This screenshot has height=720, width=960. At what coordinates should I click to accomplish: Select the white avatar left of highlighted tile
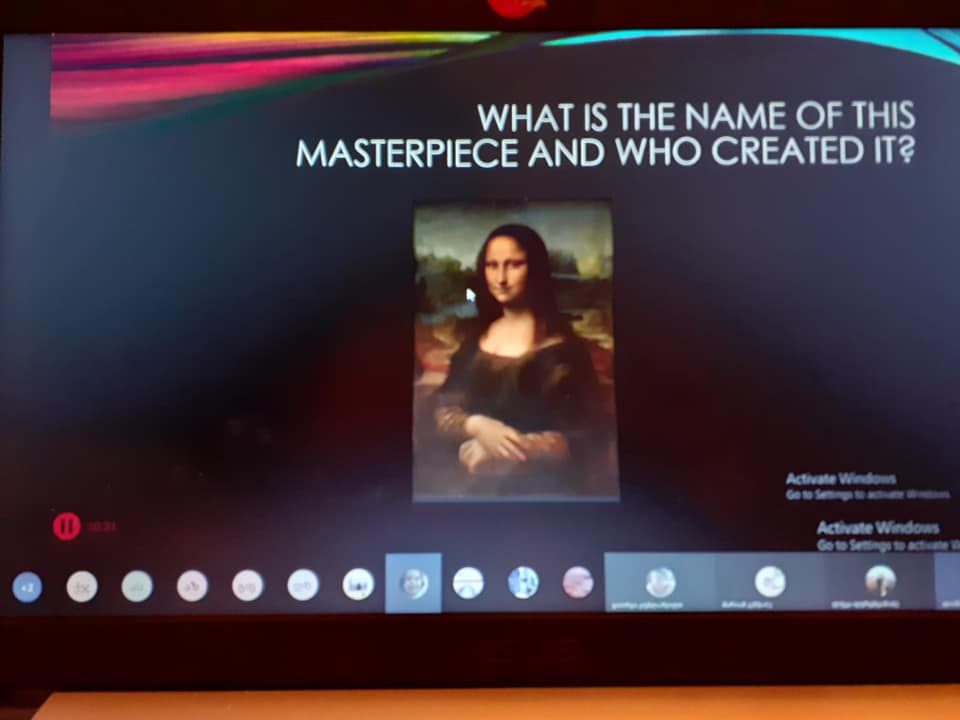[358, 584]
